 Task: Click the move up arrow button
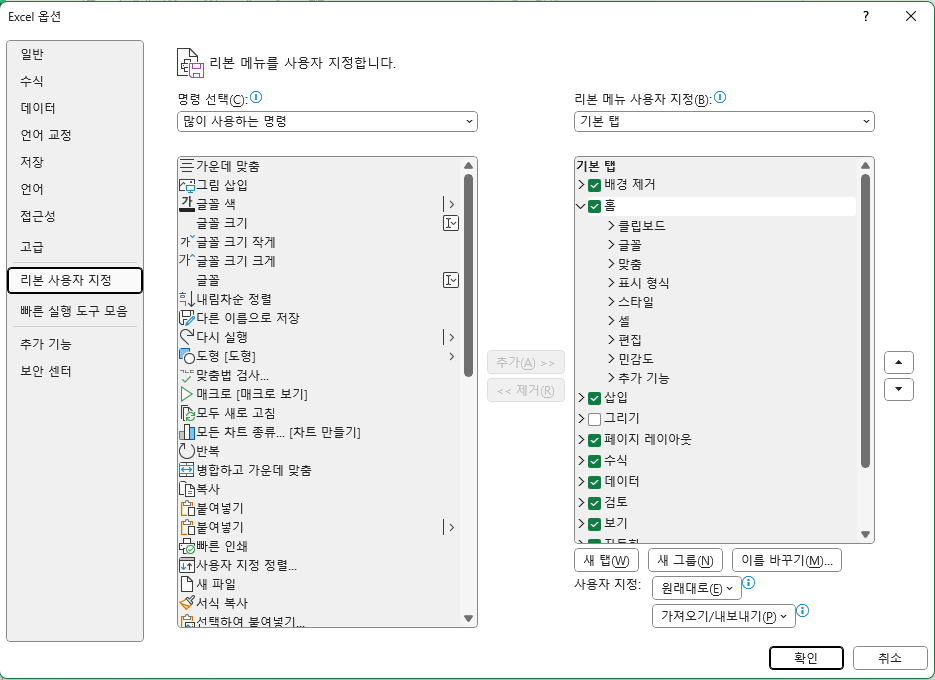[899, 362]
